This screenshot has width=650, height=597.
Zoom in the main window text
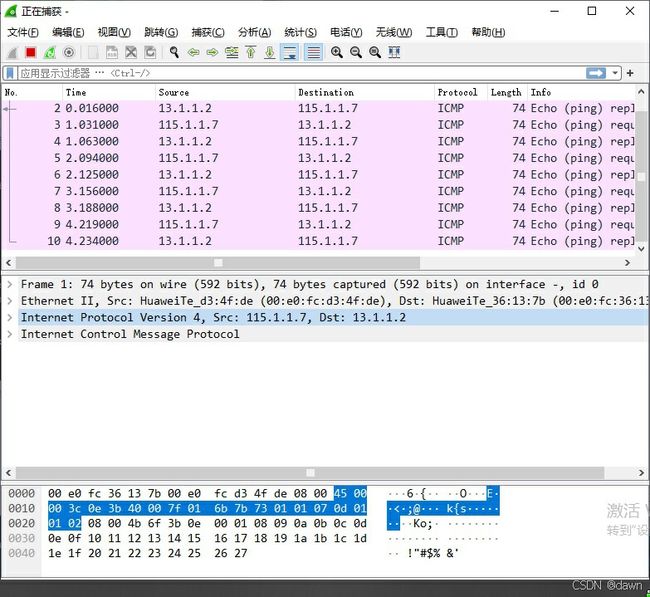337,53
